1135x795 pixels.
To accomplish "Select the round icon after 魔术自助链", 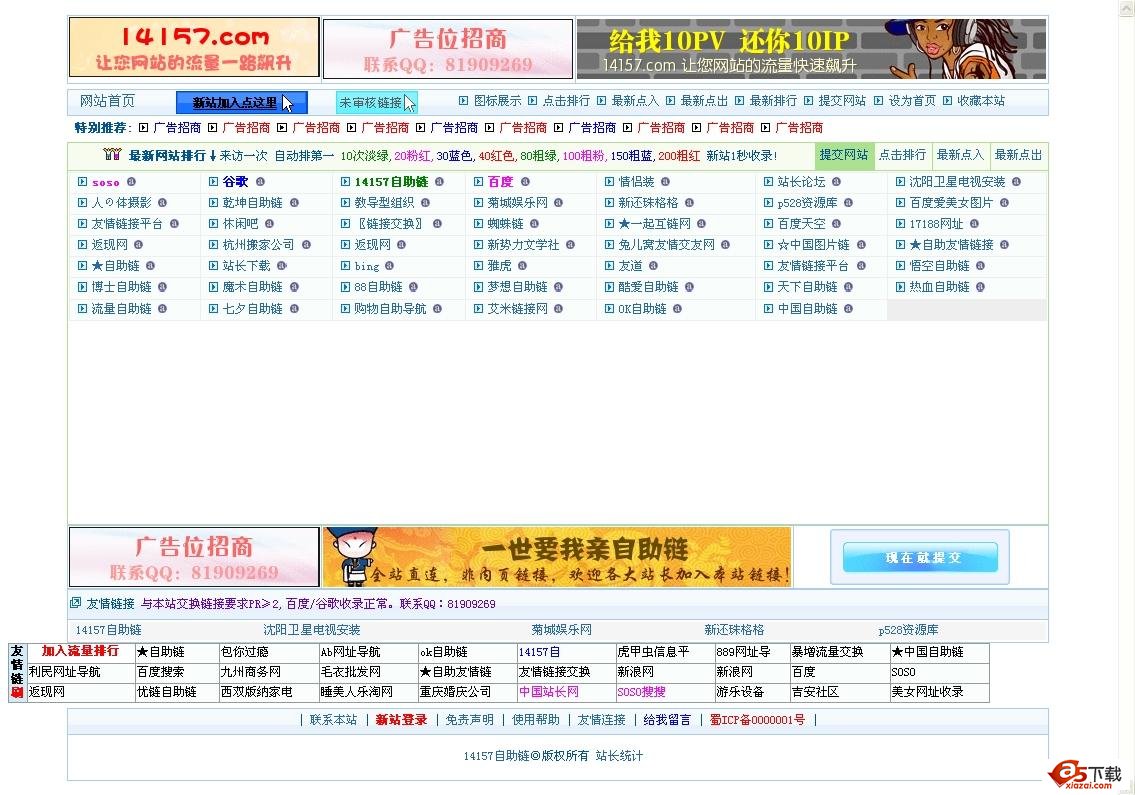I will [x=294, y=287].
